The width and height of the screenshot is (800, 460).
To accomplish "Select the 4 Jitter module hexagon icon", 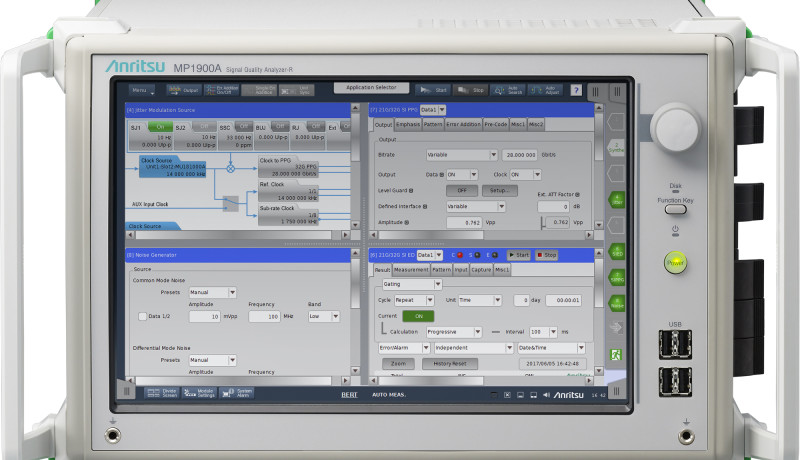I will [x=617, y=199].
